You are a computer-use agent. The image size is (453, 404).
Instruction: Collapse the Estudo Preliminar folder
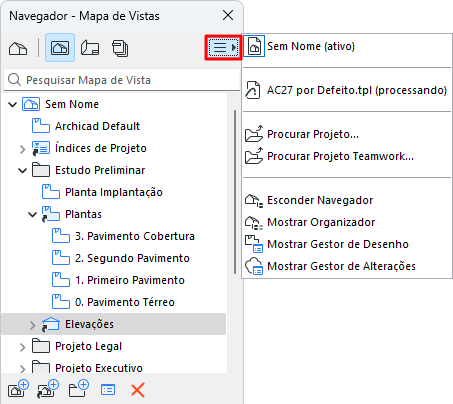[22, 171]
